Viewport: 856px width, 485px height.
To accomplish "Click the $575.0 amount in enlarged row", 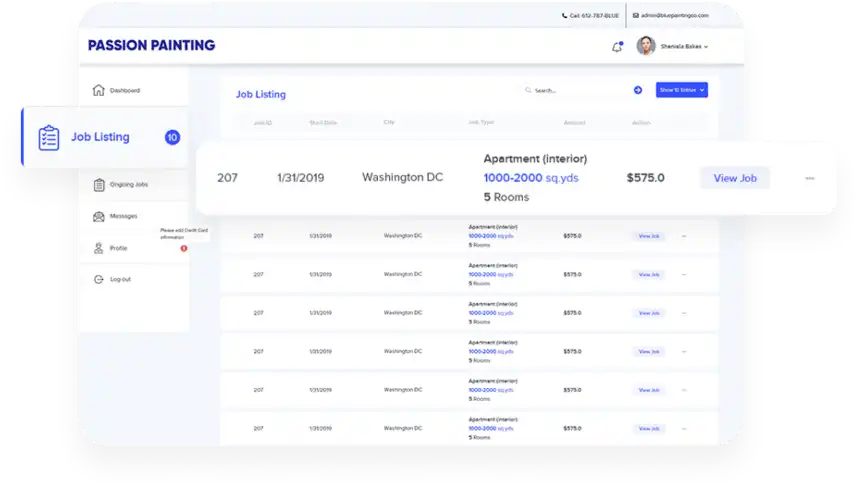I will [x=645, y=178].
